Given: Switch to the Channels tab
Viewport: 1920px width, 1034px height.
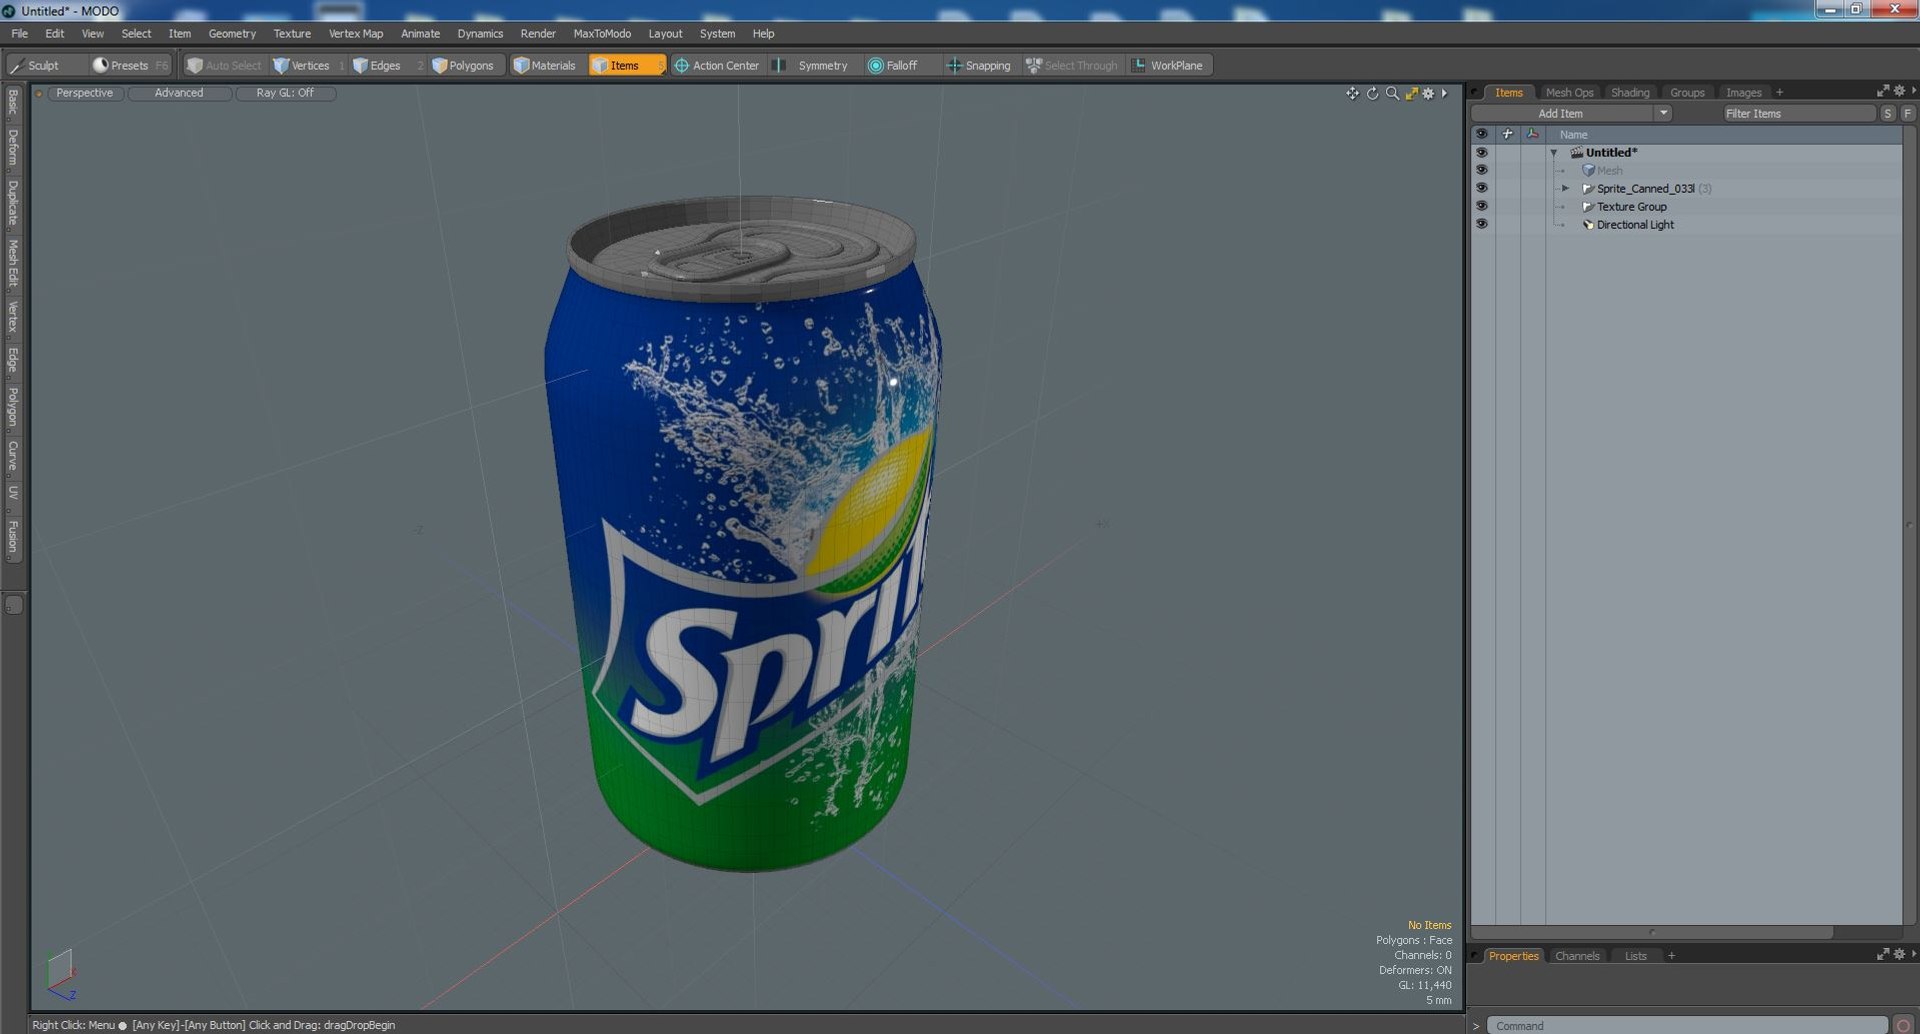Looking at the screenshot, I should point(1577,956).
